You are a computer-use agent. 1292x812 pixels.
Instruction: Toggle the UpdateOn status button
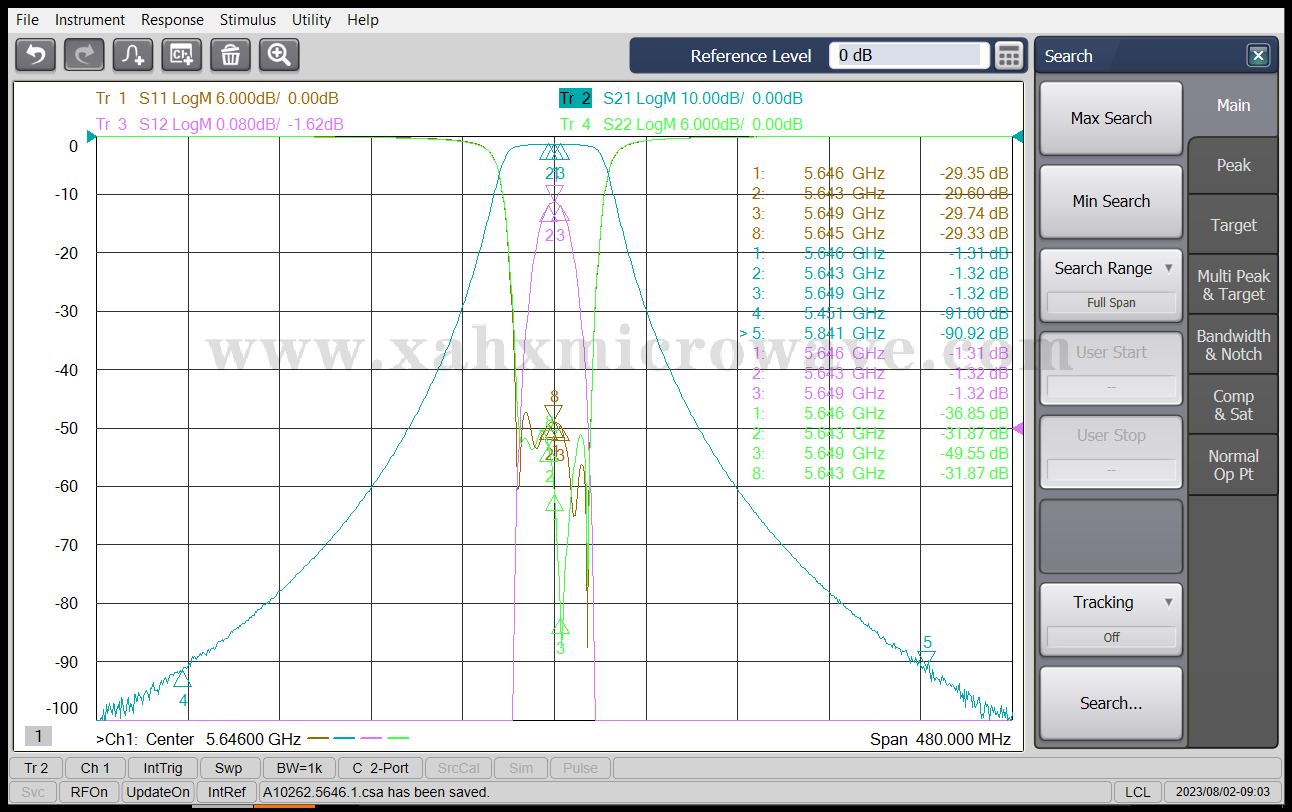(x=158, y=792)
